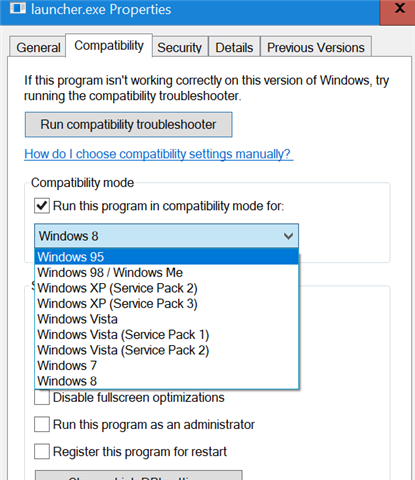Open the Security tab
The width and height of the screenshot is (415, 480).
[180, 47]
